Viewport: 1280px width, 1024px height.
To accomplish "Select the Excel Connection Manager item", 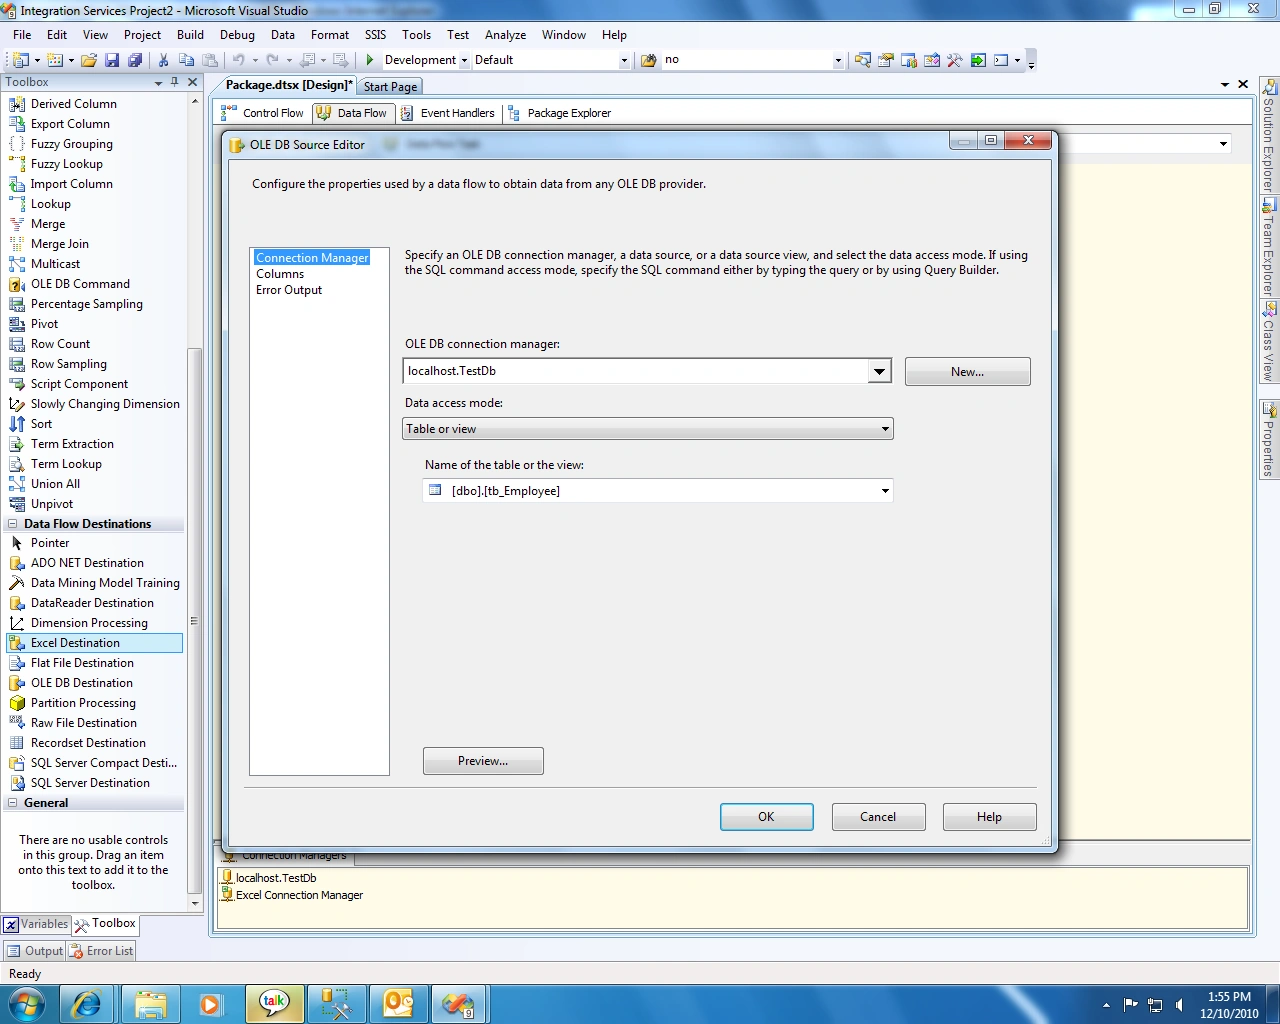I will [x=291, y=895].
